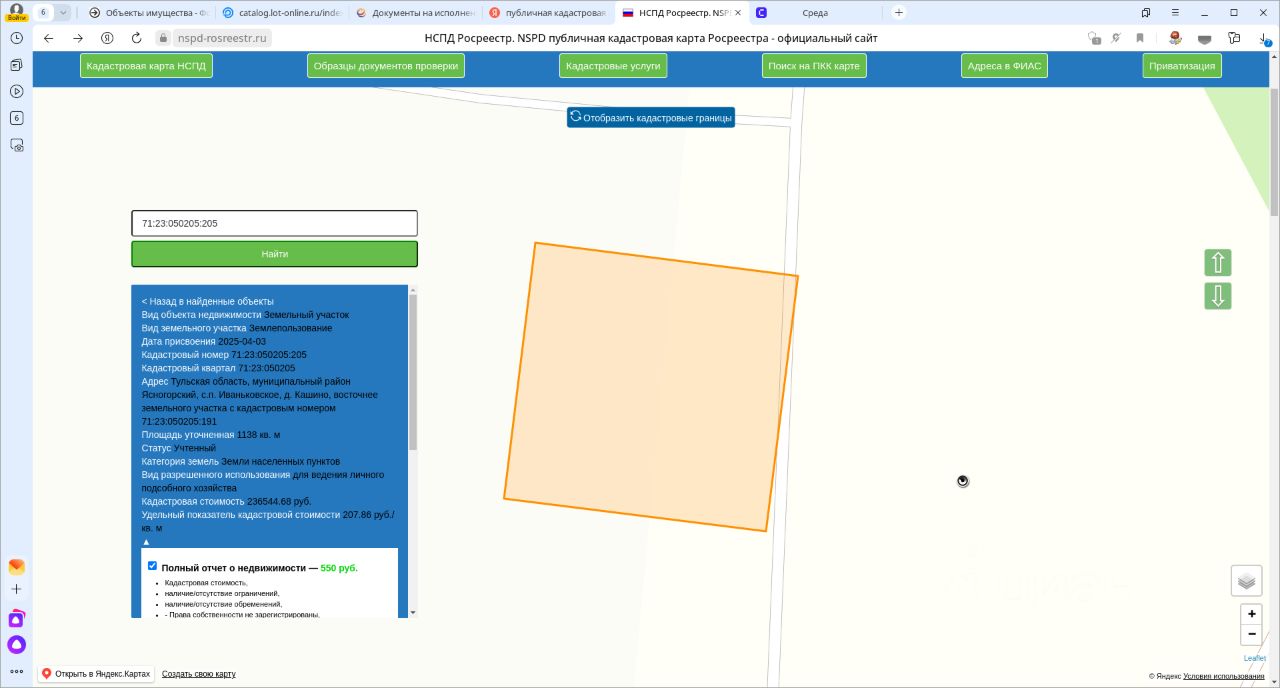Open Yandex Mail icon in sidebar
This screenshot has width=1280, height=688.
pos(16,566)
